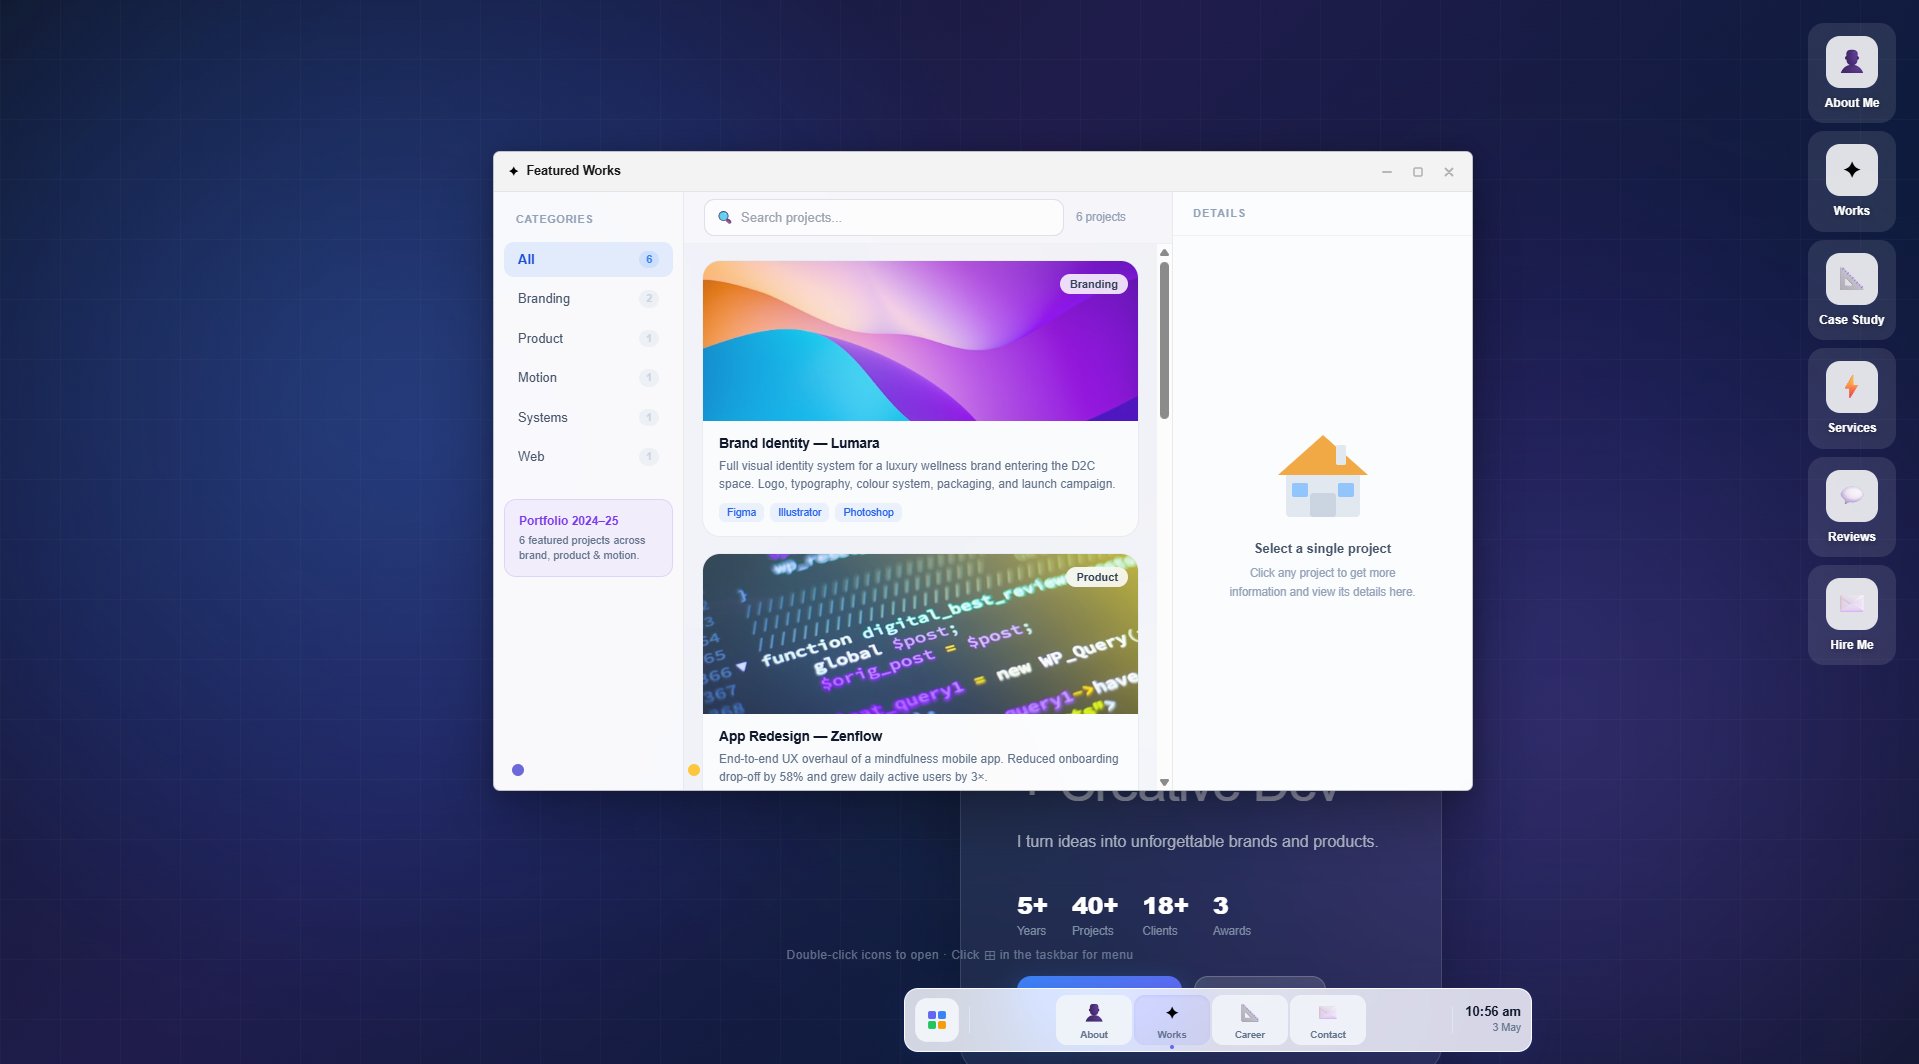Select the Product category

(x=588, y=338)
